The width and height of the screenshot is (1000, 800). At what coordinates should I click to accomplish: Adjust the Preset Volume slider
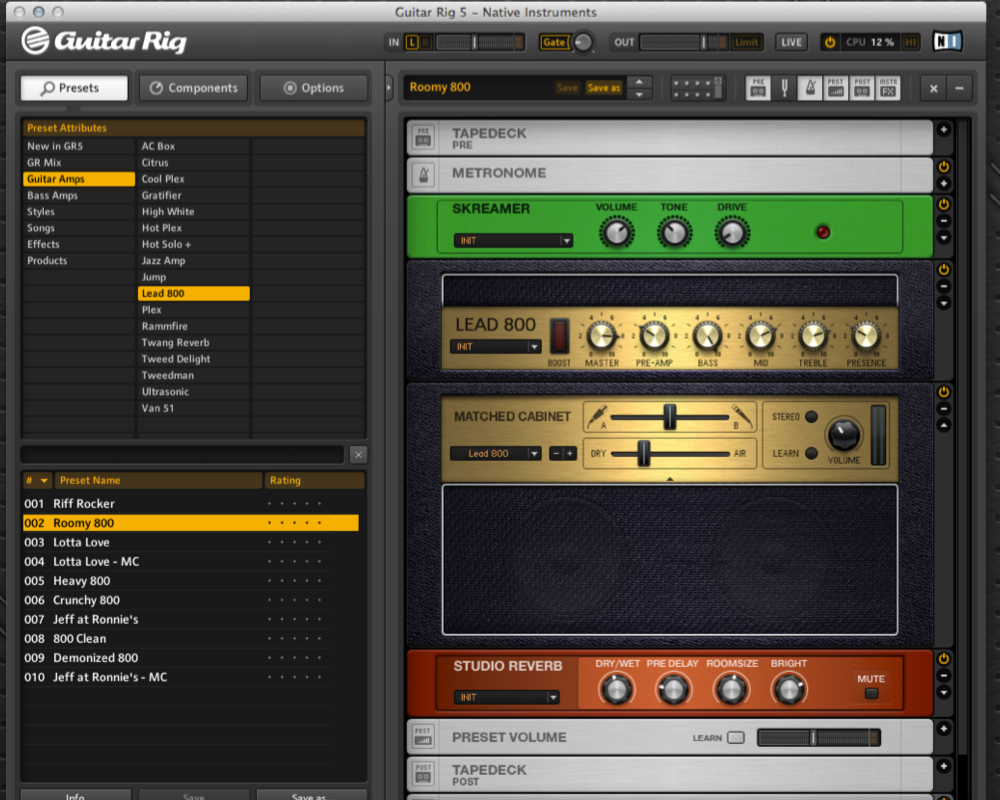tap(819, 738)
